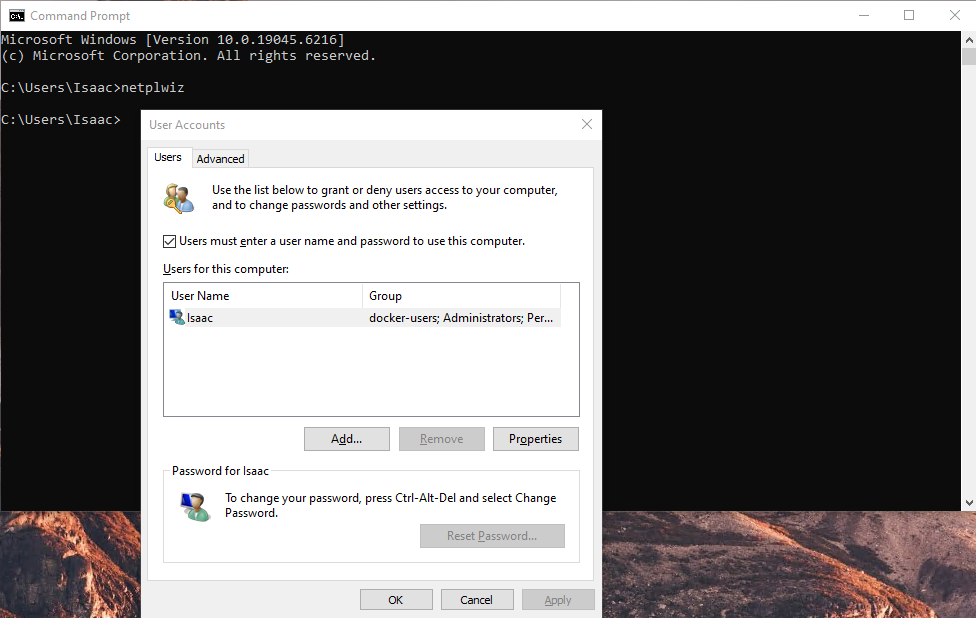976x618 pixels.
Task: Click the Command Prompt scrollbar down arrow
Action: click(x=969, y=502)
